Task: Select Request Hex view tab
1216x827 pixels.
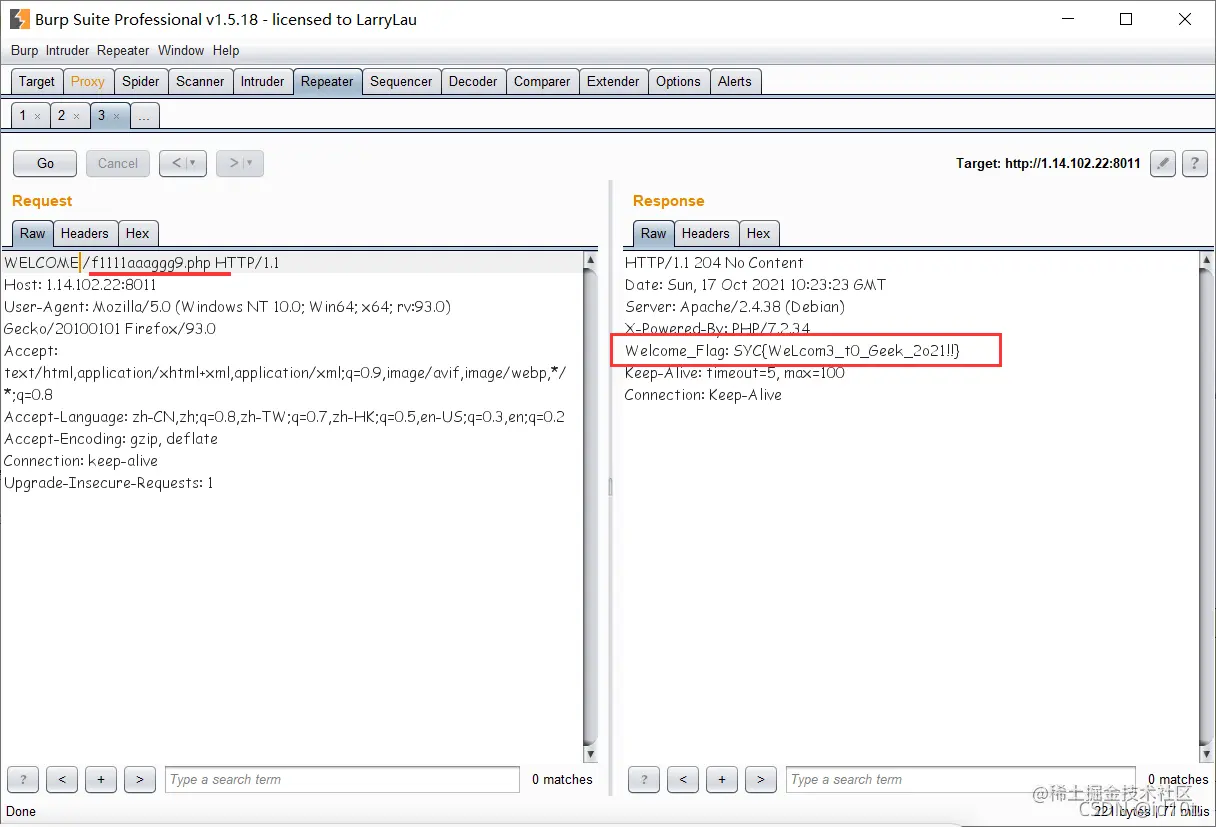Action: click(x=137, y=233)
